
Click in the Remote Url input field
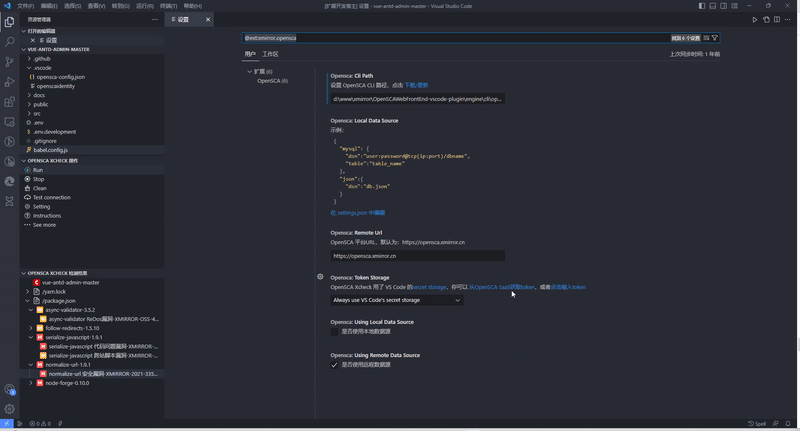click(x=417, y=256)
